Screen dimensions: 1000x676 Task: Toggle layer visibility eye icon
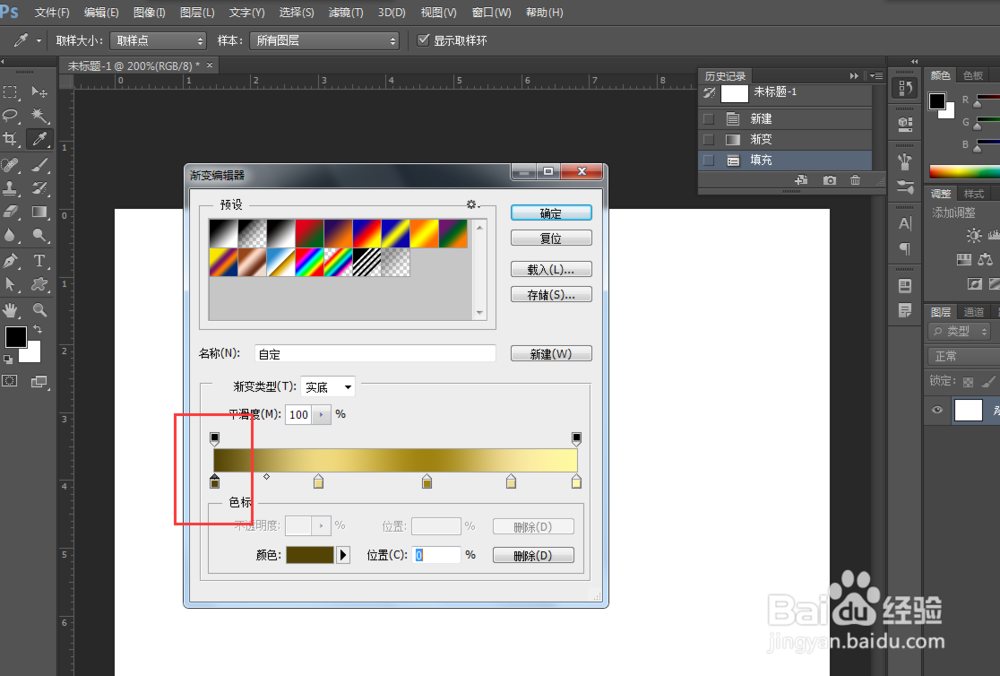tap(937, 410)
